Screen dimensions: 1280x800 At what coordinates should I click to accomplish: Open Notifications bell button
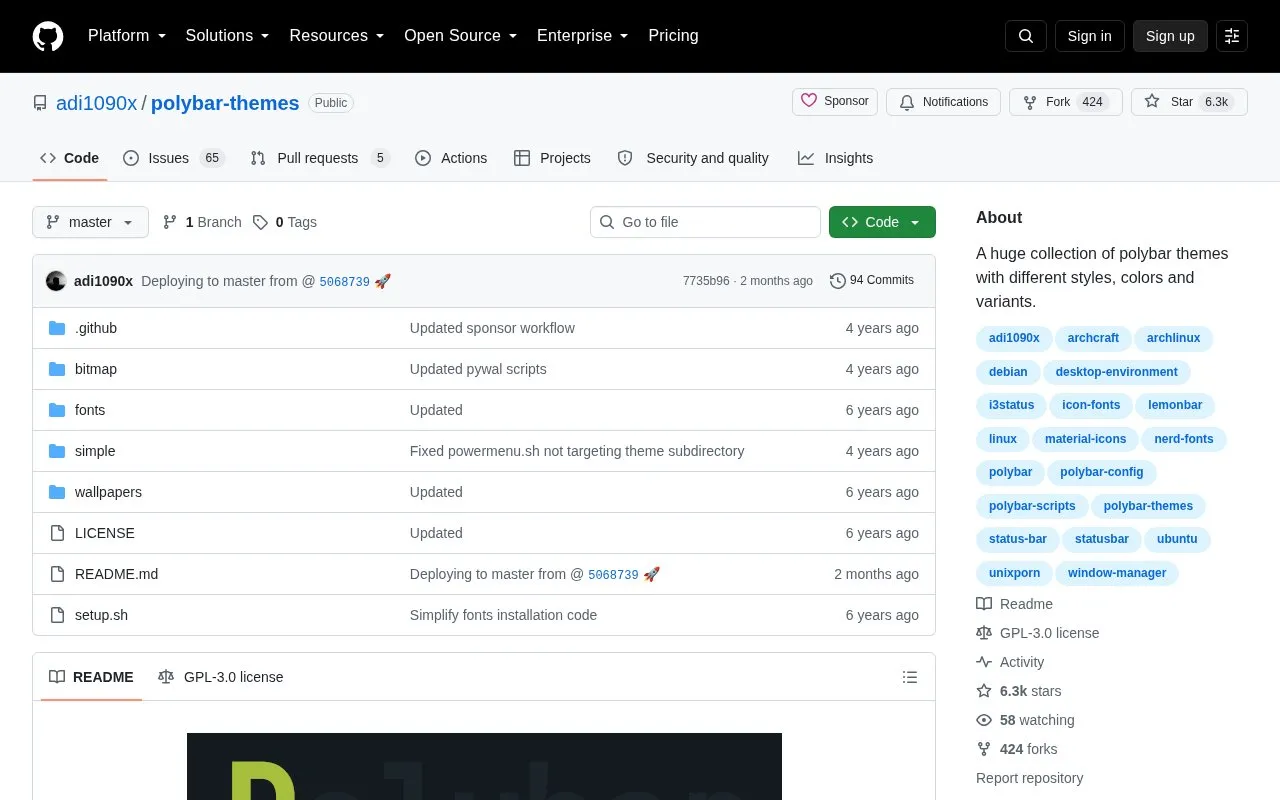(943, 102)
